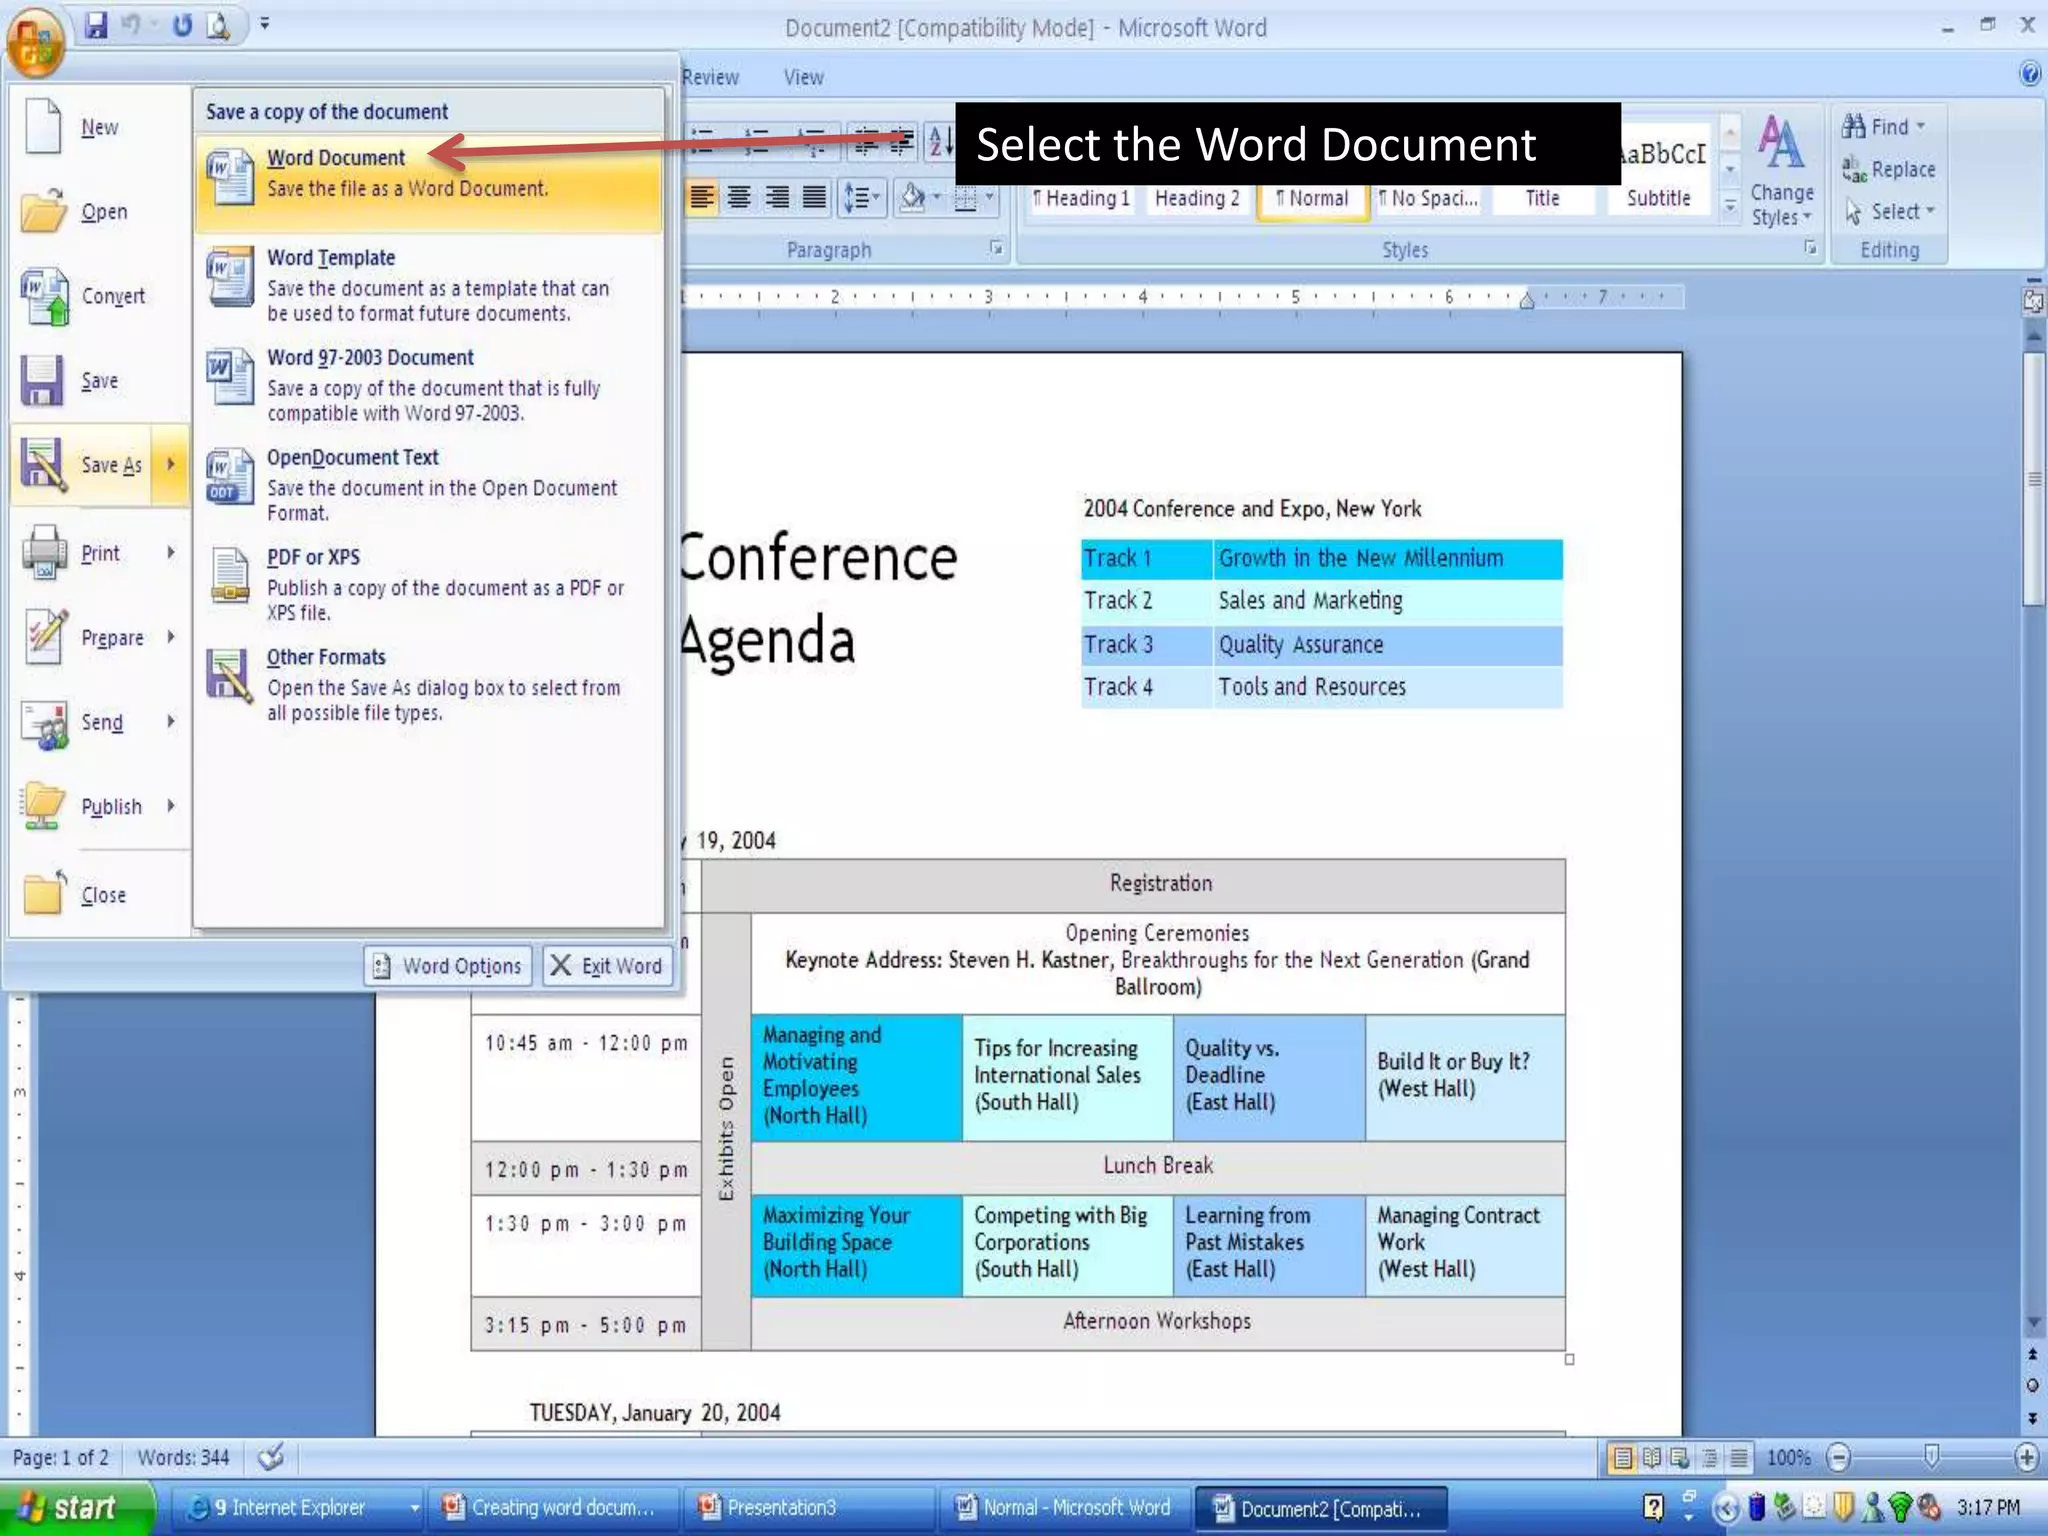Screen dimensions: 2048x1536
Task: Click the Windows Start button
Action: click(70, 1507)
